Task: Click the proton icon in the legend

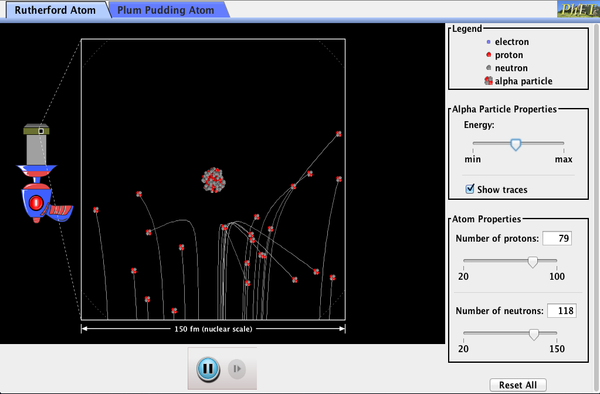Action: click(x=488, y=55)
